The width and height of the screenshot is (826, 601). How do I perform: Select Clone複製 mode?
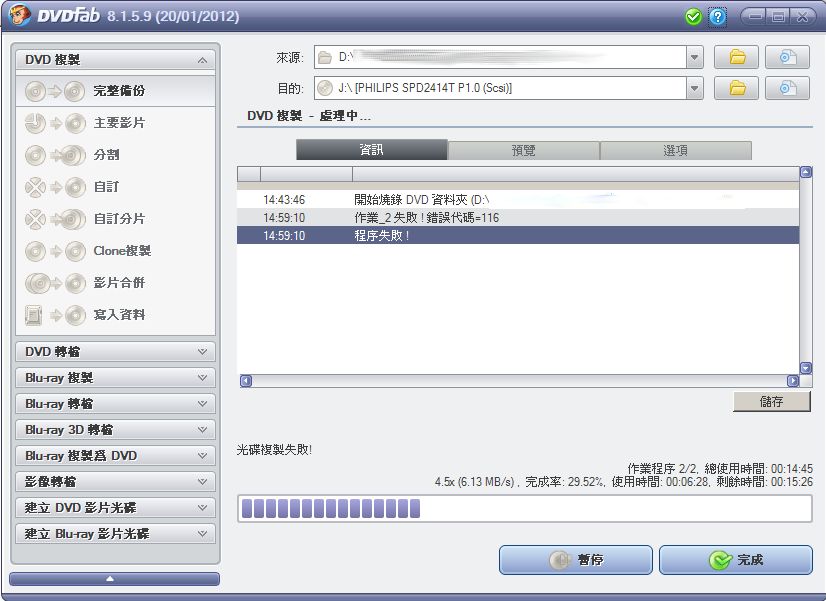tap(115, 251)
